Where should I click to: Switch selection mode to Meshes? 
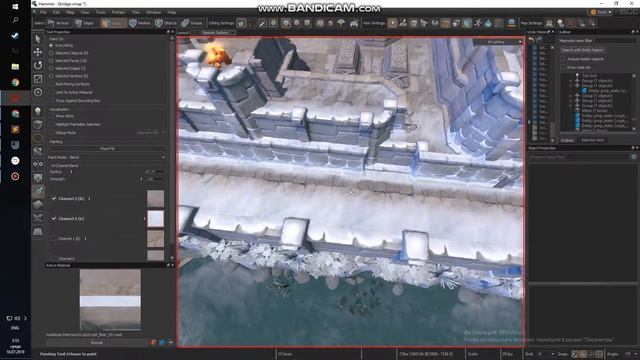(x=140, y=23)
